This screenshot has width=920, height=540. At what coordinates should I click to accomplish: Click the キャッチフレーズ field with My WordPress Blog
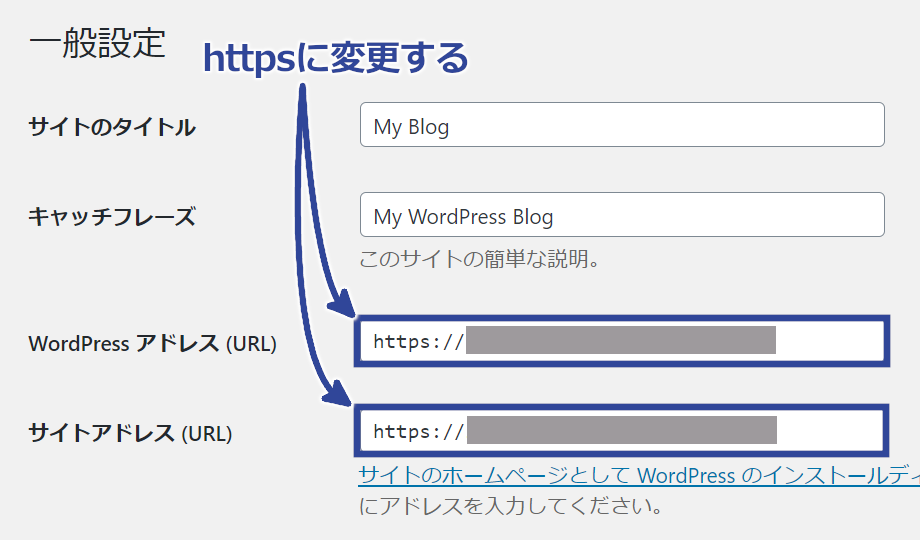[x=622, y=214]
